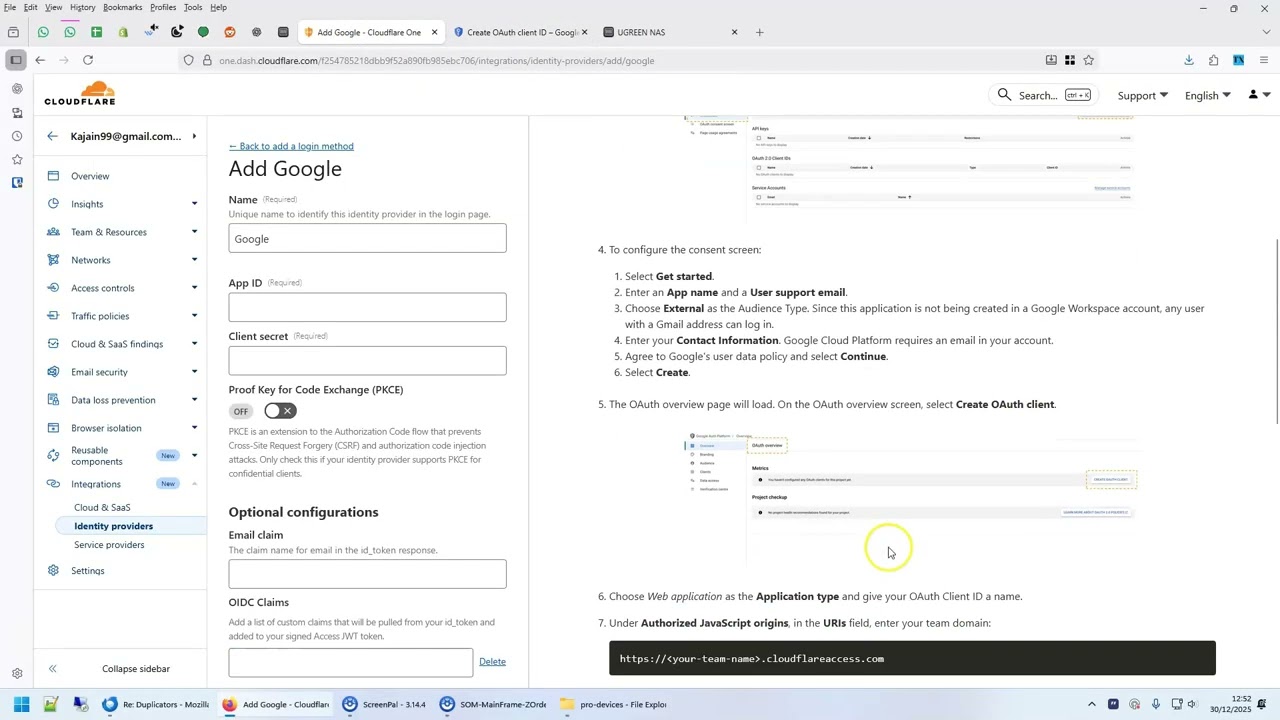Click the Firefox sidebar bookmarks star icon
The height and width of the screenshot is (720, 1280).
17,159
